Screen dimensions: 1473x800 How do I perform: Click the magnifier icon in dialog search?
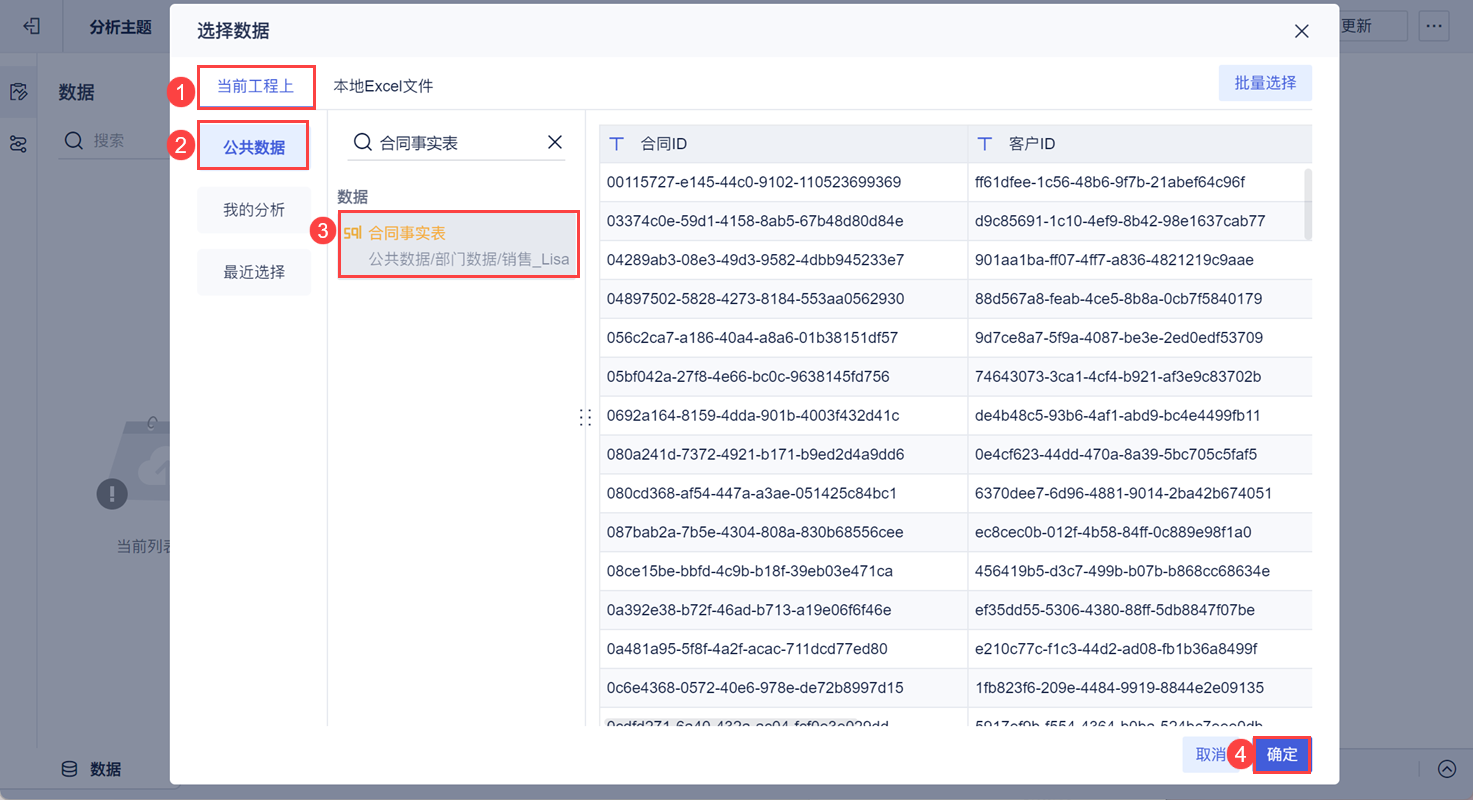click(x=363, y=142)
